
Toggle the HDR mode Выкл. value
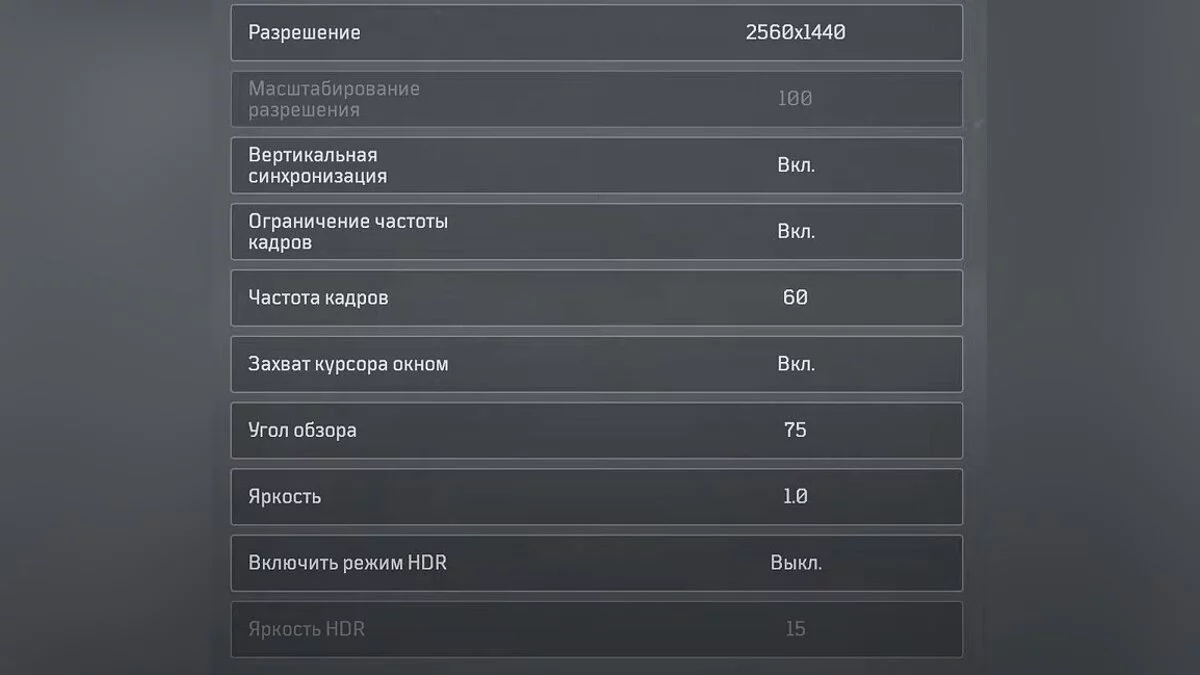tap(796, 563)
